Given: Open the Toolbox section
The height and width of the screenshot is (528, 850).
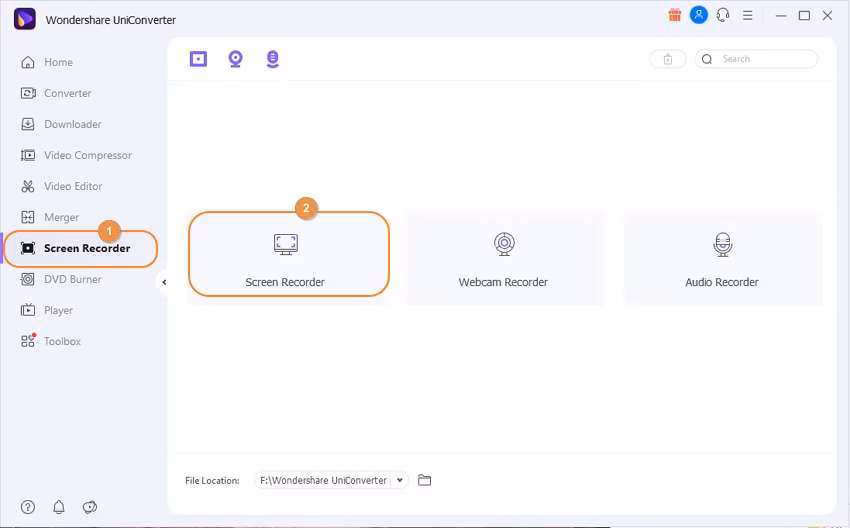Looking at the screenshot, I should pyautogui.click(x=51, y=341).
